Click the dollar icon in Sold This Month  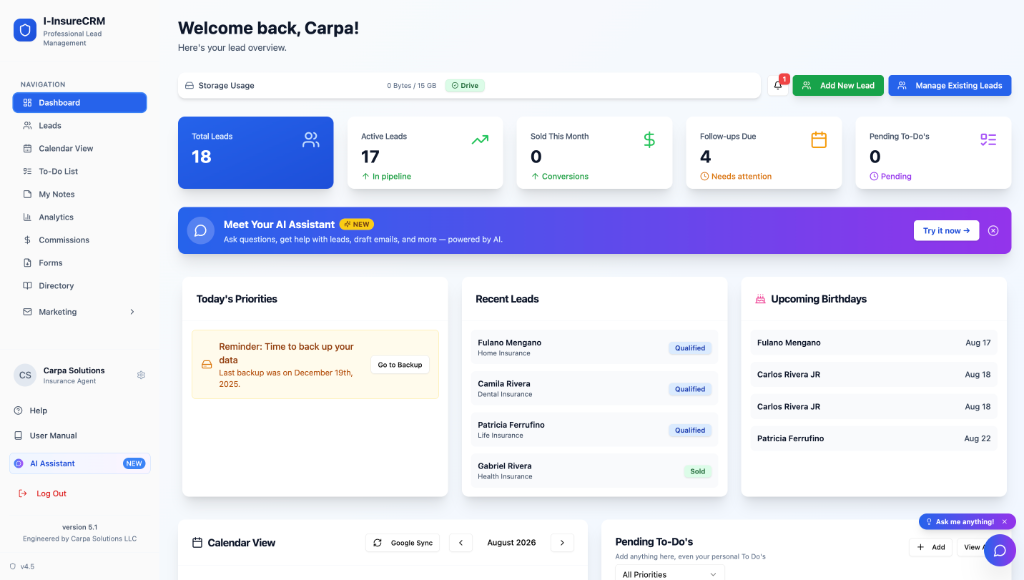pos(649,140)
